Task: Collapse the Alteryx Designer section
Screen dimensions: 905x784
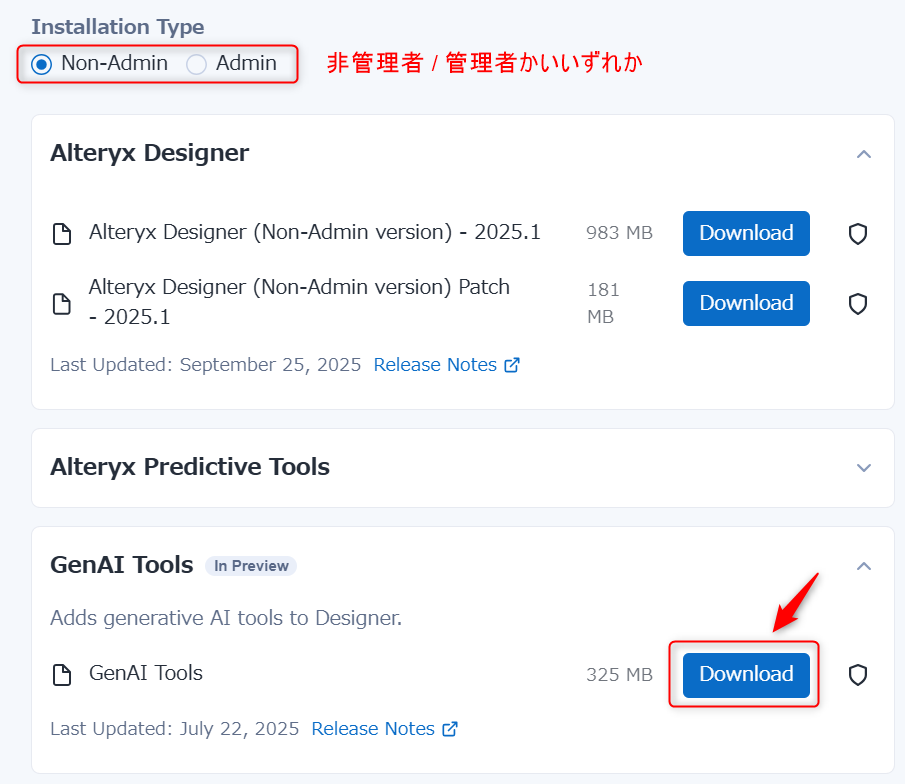Action: 864,154
